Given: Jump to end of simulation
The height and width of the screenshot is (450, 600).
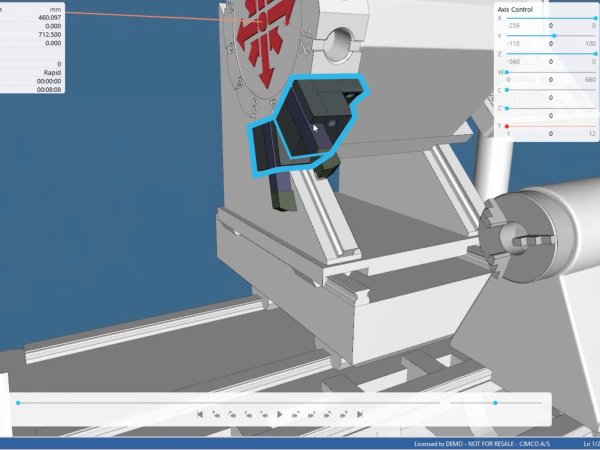Looking at the screenshot, I should [x=360, y=414].
